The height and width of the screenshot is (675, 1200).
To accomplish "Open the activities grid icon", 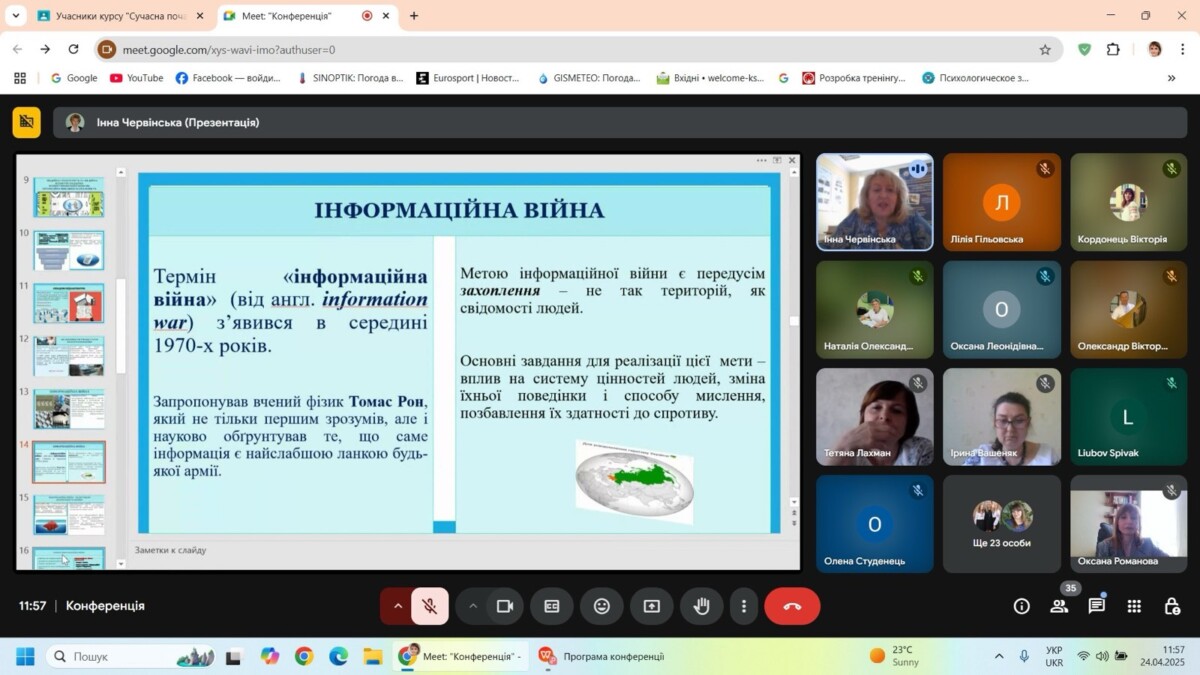I will [1134, 606].
